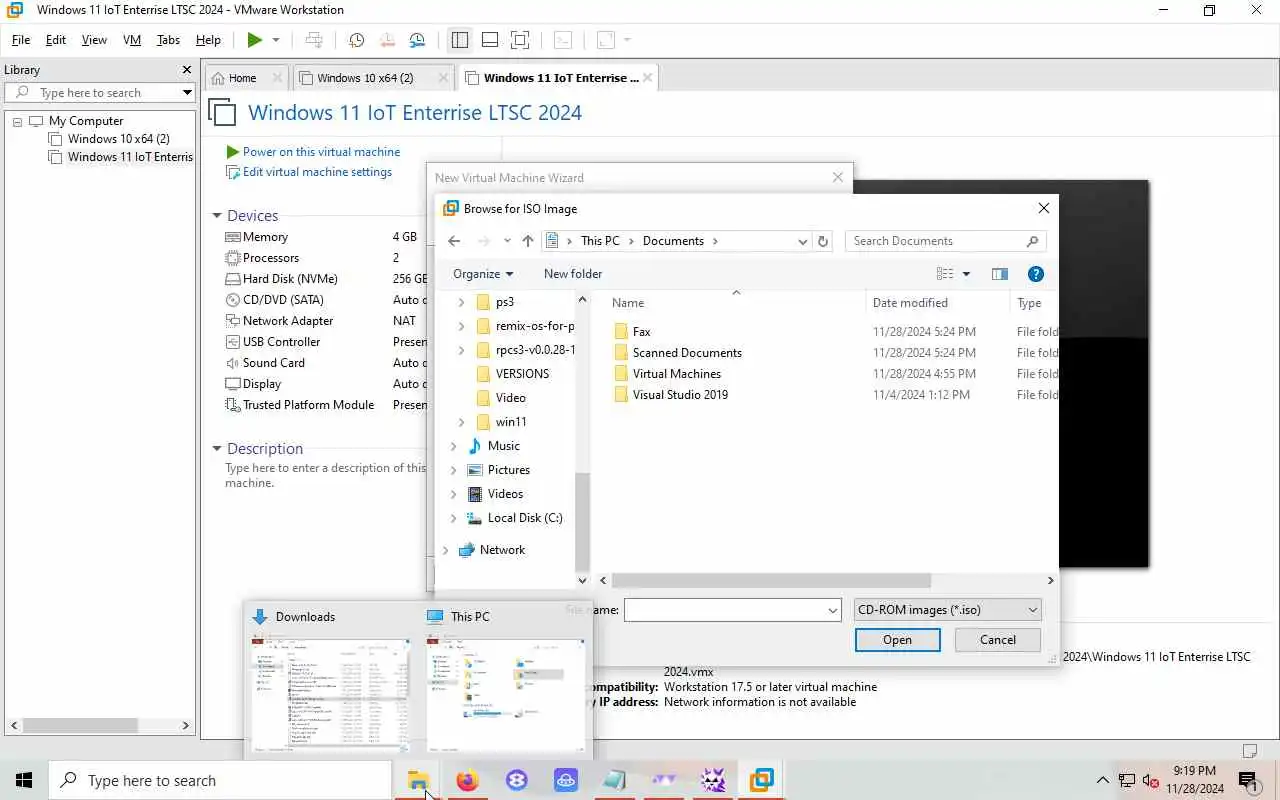Screen dimensions: 1280x800
Task: Select Windows 11 IoT Enterprise in library tree
Action: tap(122, 157)
